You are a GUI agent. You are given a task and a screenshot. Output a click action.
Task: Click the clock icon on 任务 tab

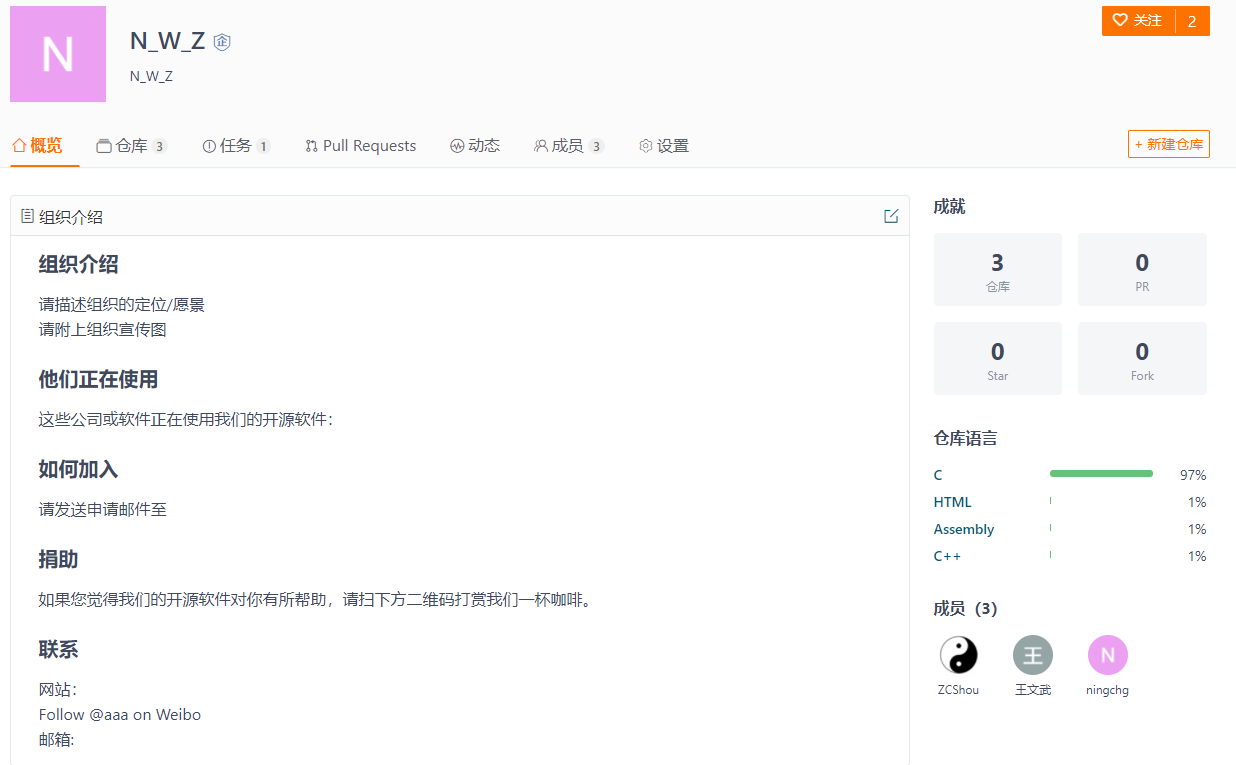[x=210, y=145]
